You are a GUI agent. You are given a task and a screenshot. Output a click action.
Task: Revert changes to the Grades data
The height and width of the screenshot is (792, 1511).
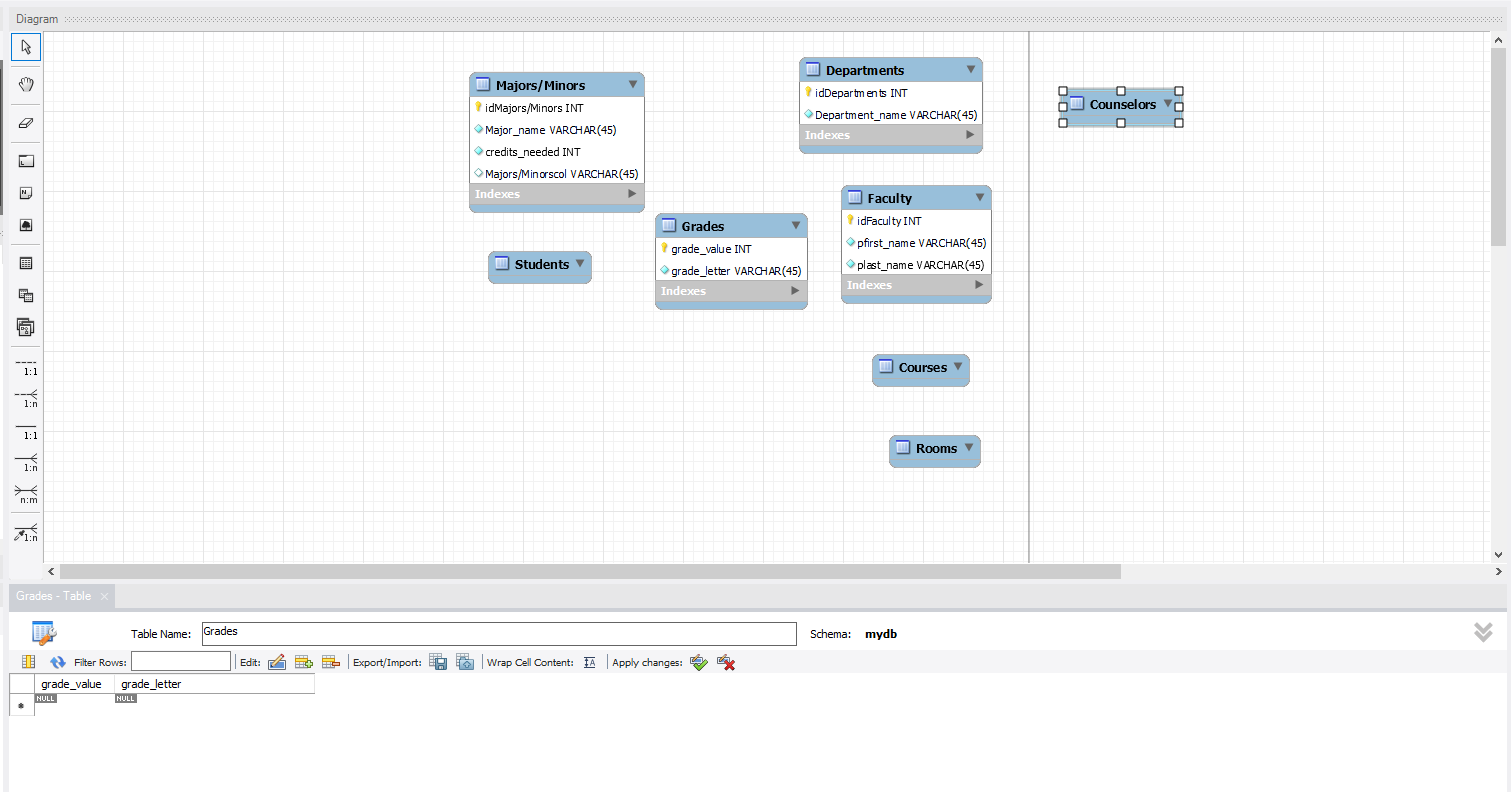tap(725, 662)
